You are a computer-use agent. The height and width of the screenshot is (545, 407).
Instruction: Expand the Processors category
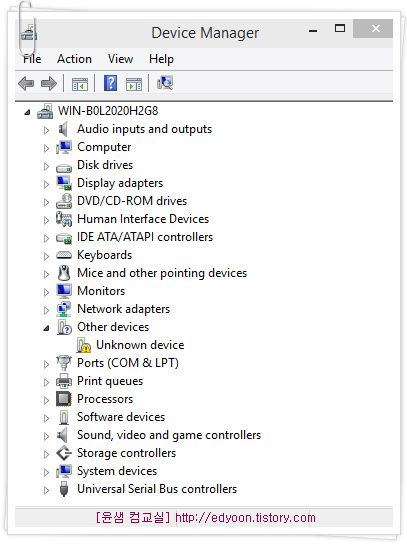pyautogui.click(x=46, y=400)
